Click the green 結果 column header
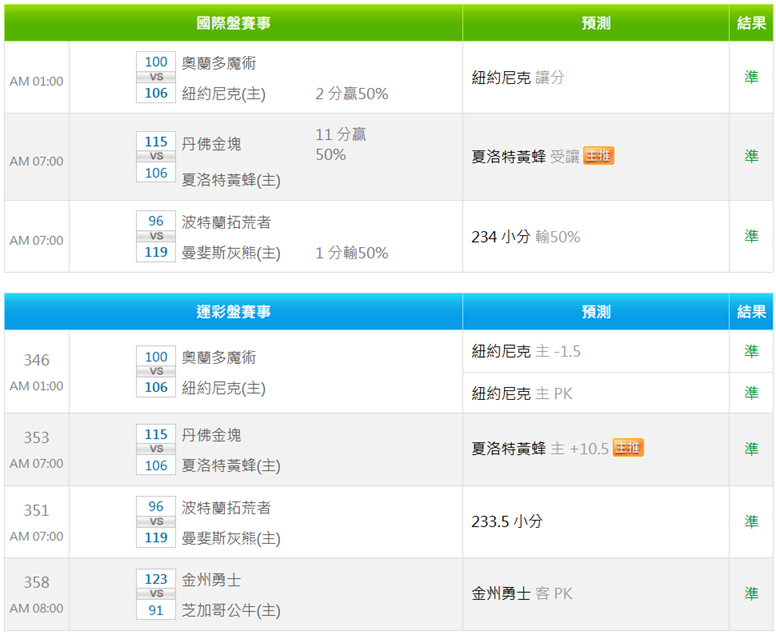This screenshot has width=776, height=635. pyautogui.click(x=751, y=23)
